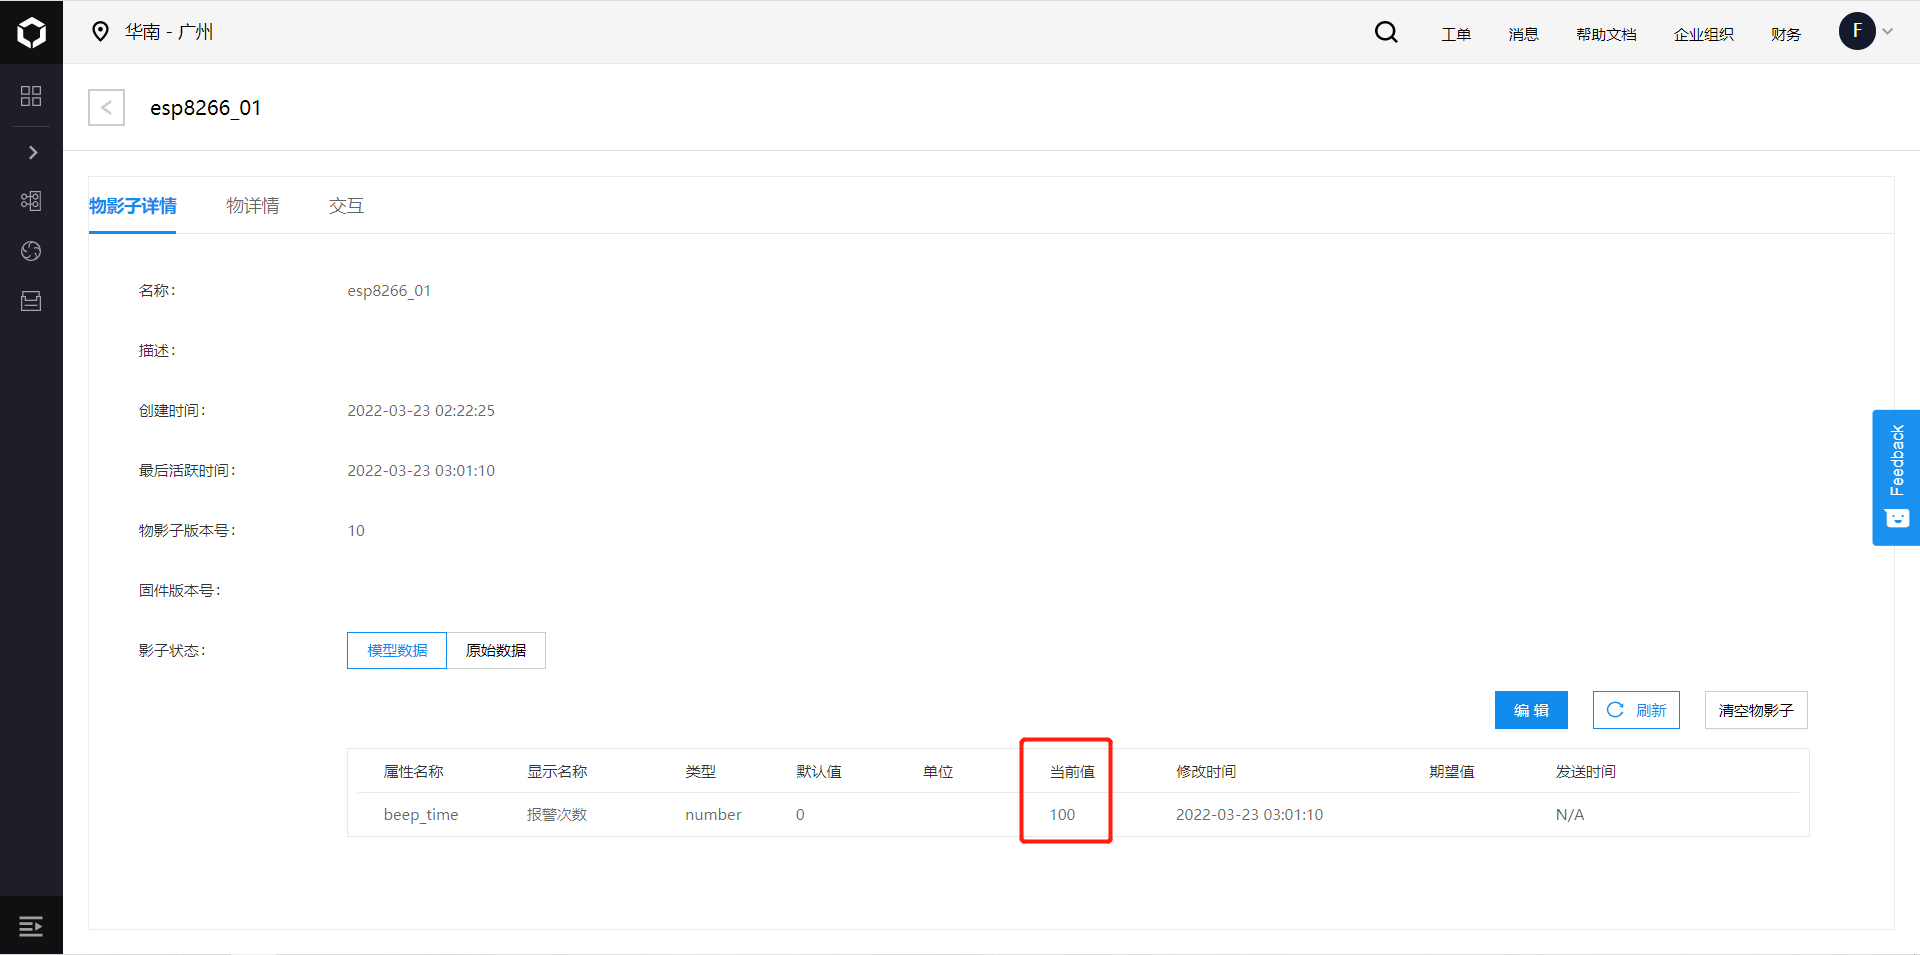This screenshot has width=1920, height=955.
Task: Click the cube logo in top left corner
Action: [x=31, y=31]
